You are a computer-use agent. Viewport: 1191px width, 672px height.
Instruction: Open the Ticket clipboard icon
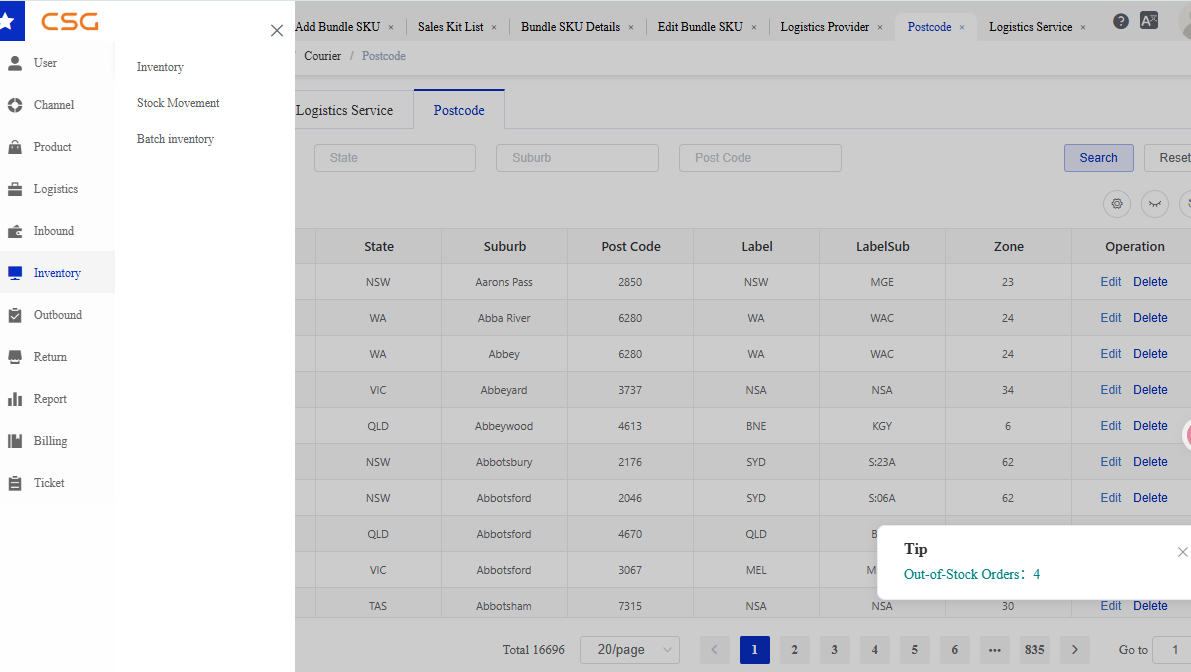pyautogui.click(x=15, y=483)
